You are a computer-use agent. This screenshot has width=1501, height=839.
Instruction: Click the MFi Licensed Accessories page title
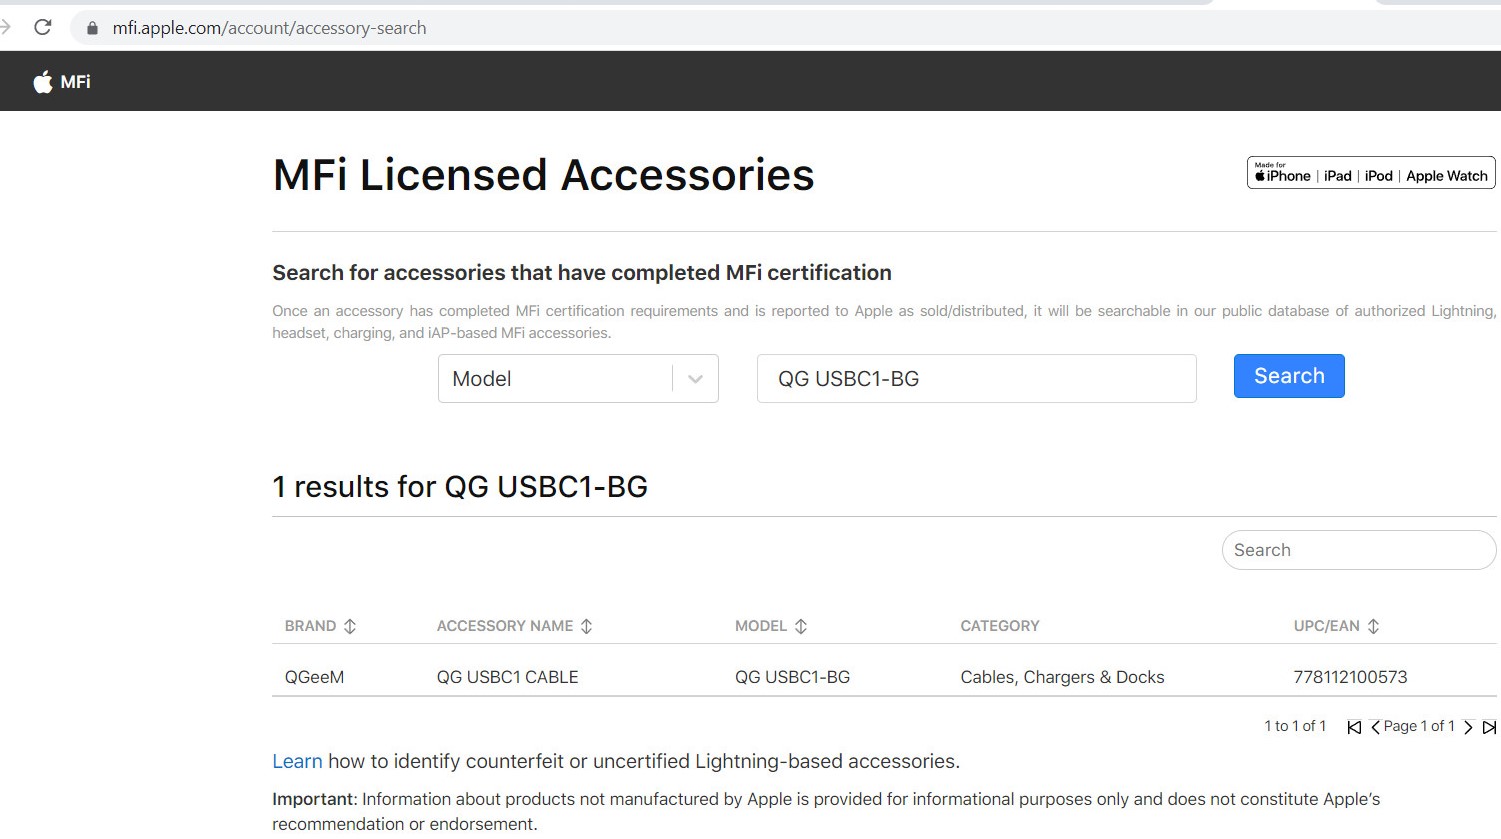tap(543, 175)
